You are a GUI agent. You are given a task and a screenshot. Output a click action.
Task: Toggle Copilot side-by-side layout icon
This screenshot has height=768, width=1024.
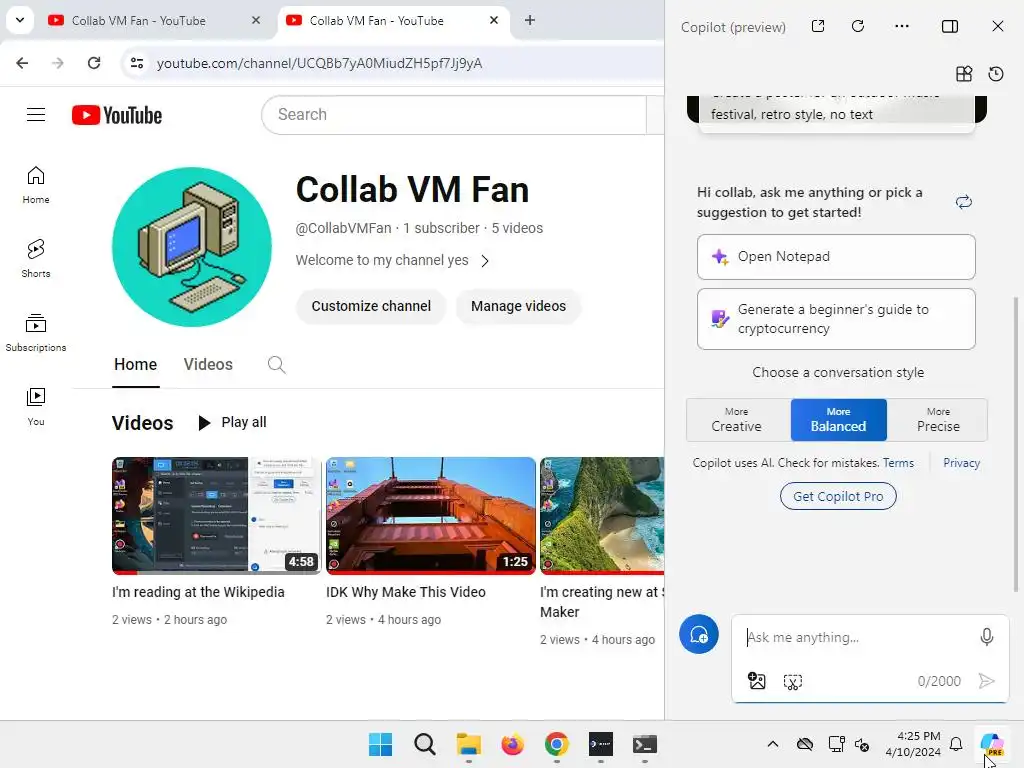[950, 26]
